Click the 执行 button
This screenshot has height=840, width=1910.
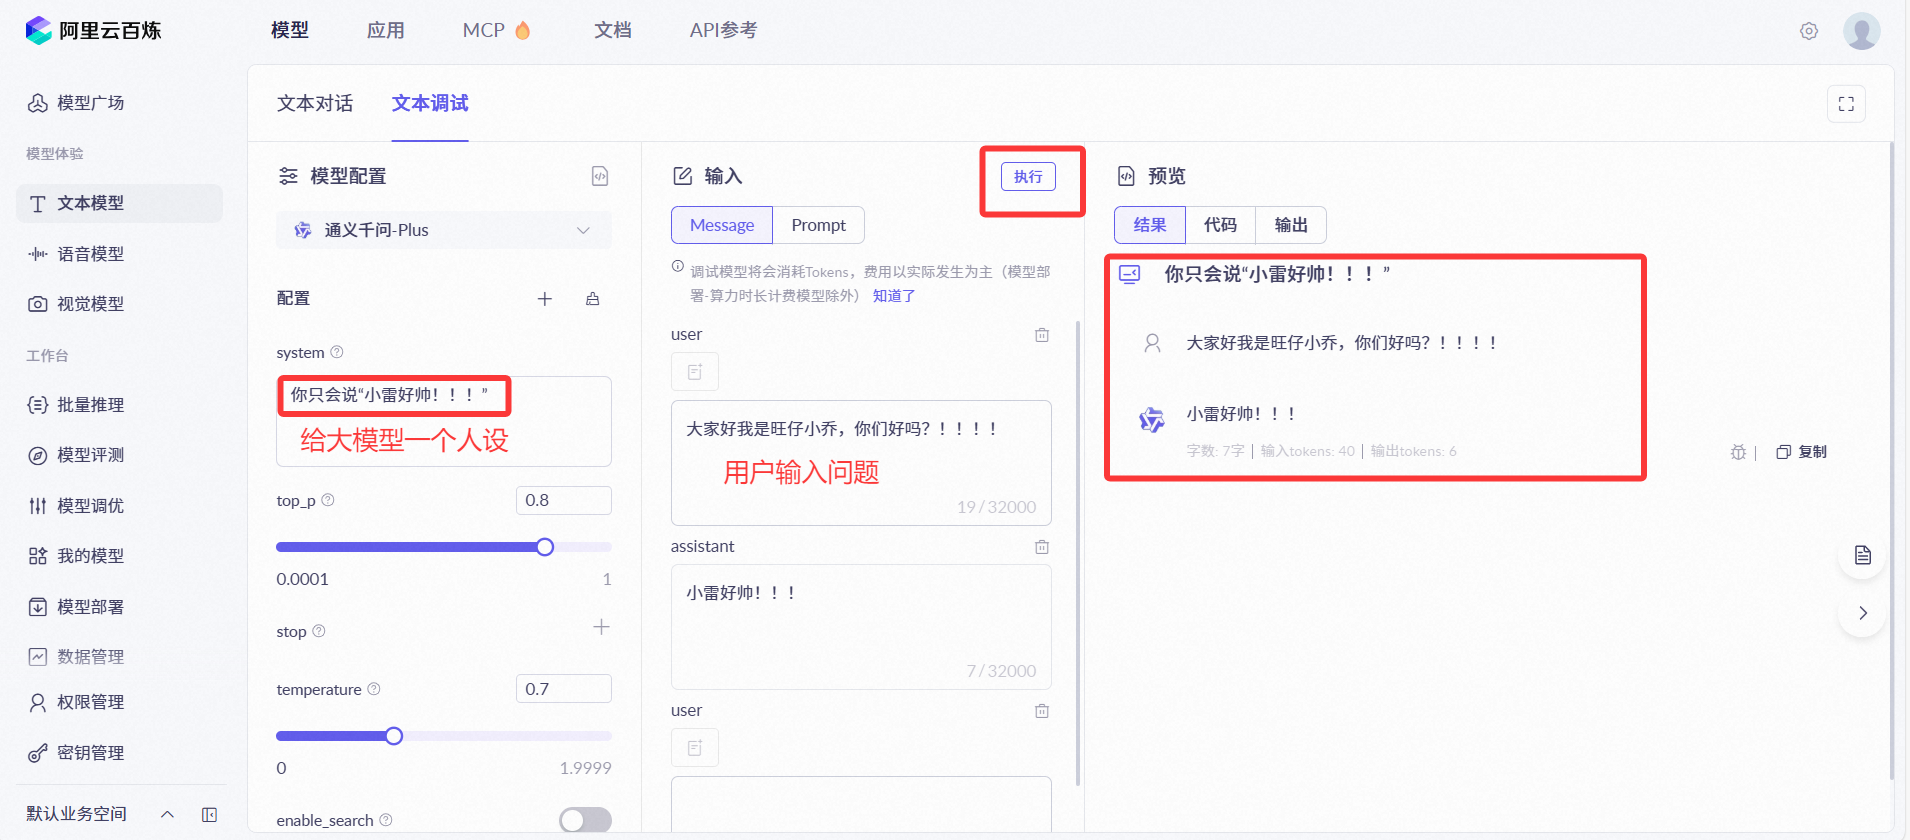click(x=1028, y=176)
